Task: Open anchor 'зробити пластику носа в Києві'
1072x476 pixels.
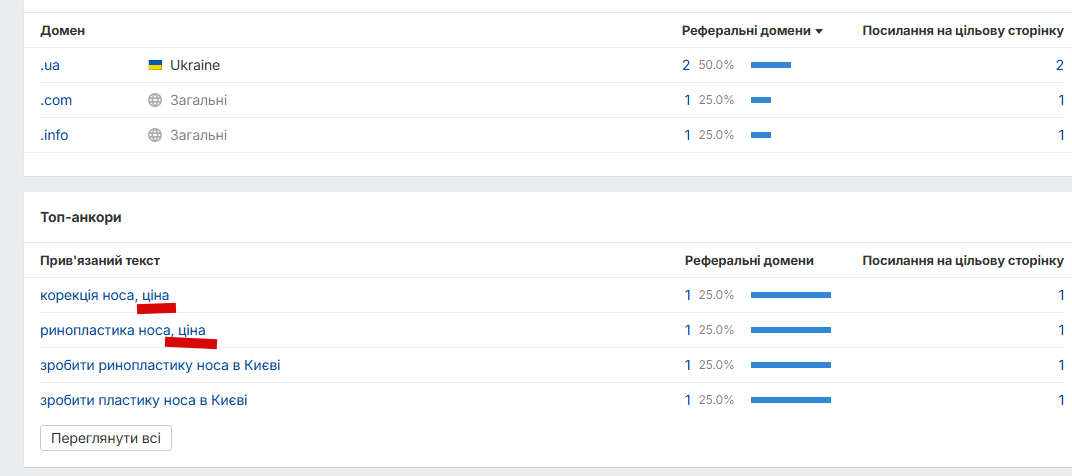Action: coord(143,400)
